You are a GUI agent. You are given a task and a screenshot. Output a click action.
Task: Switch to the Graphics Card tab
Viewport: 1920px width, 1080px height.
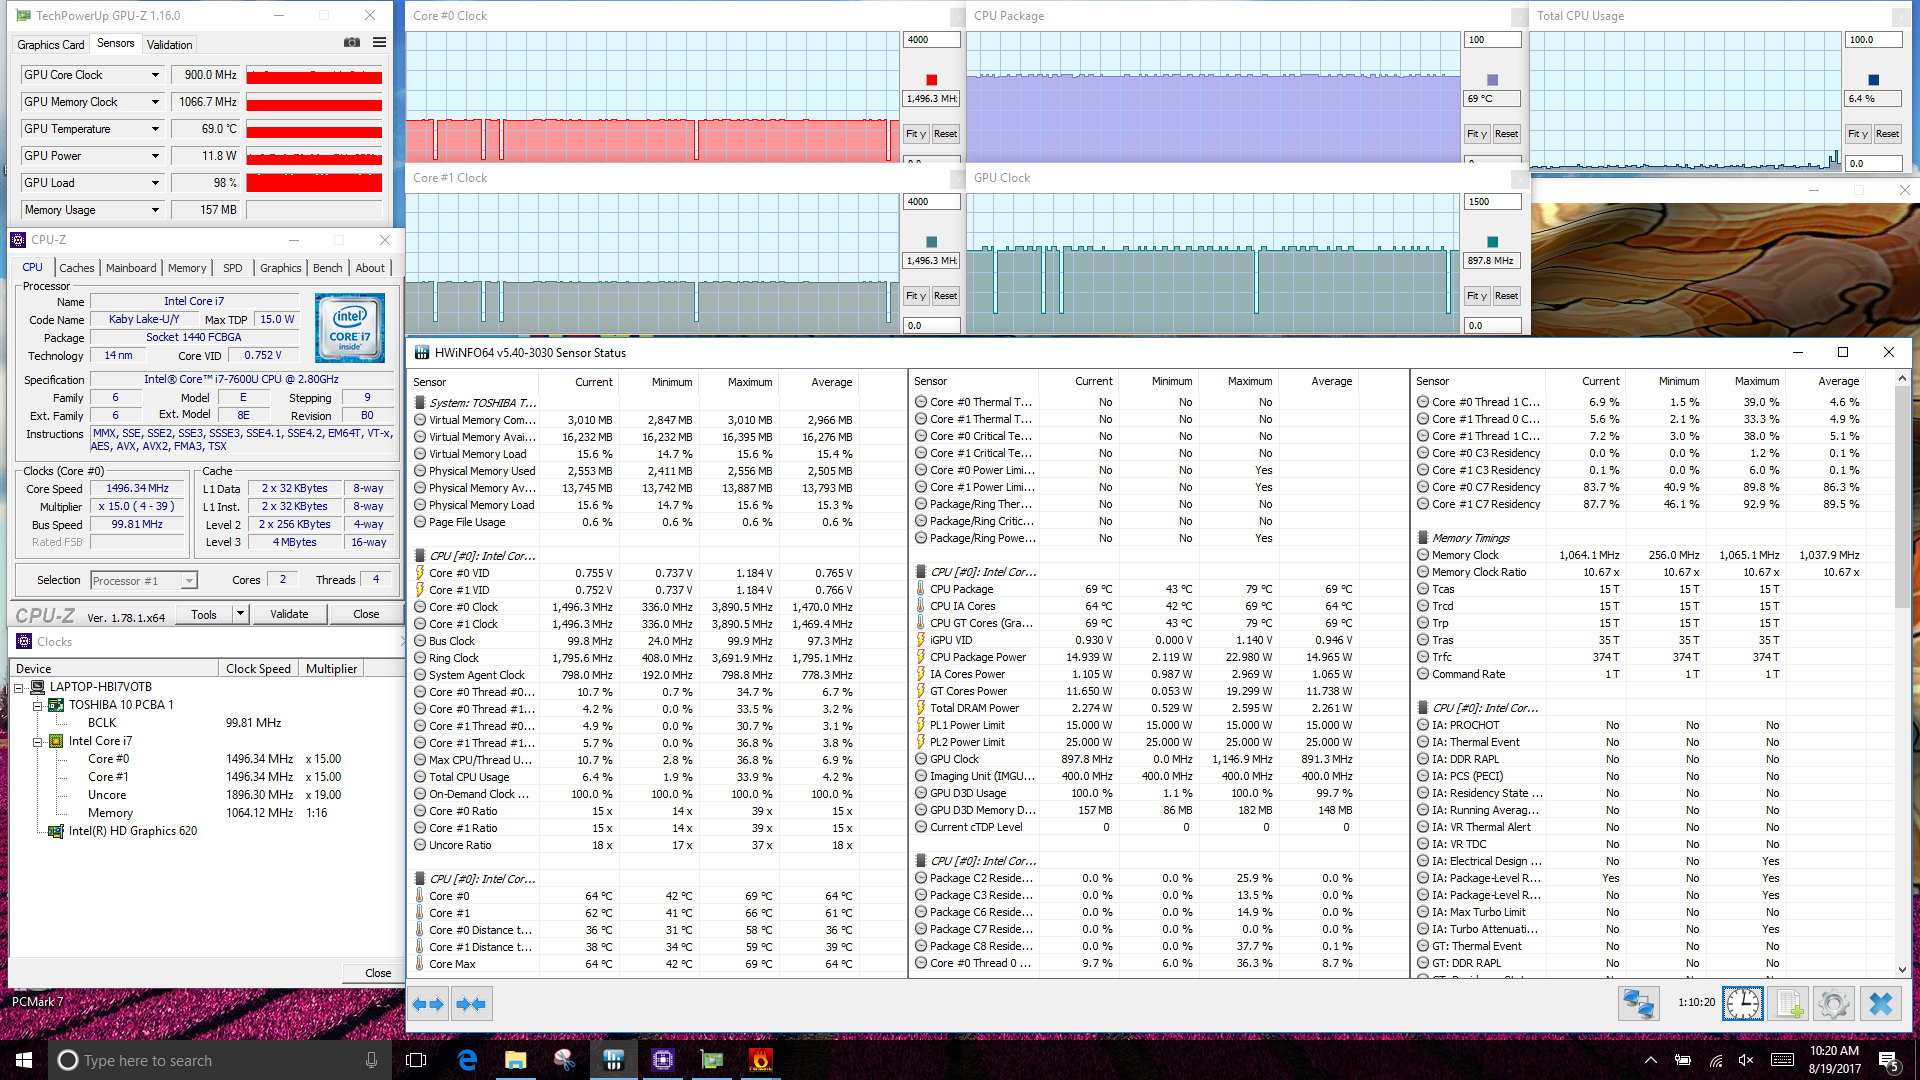[x=51, y=44]
